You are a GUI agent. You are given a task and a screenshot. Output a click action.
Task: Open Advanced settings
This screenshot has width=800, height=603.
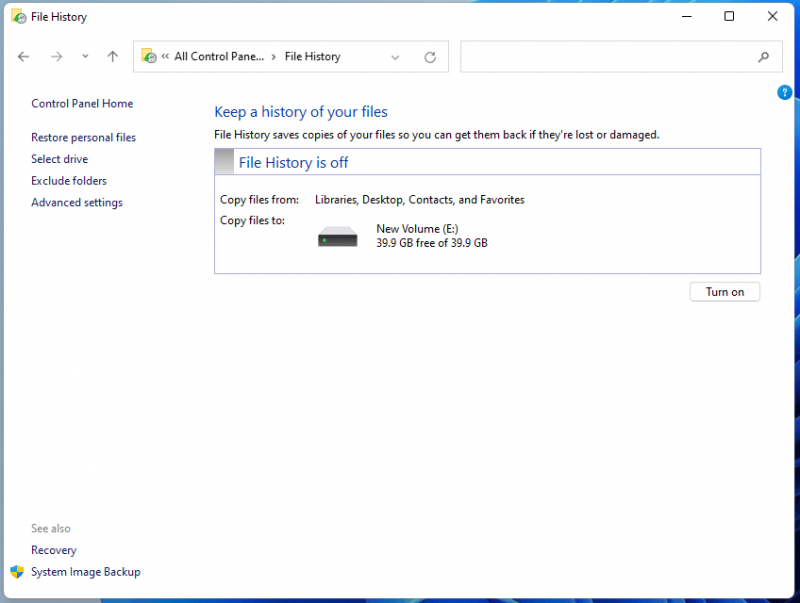pos(77,203)
